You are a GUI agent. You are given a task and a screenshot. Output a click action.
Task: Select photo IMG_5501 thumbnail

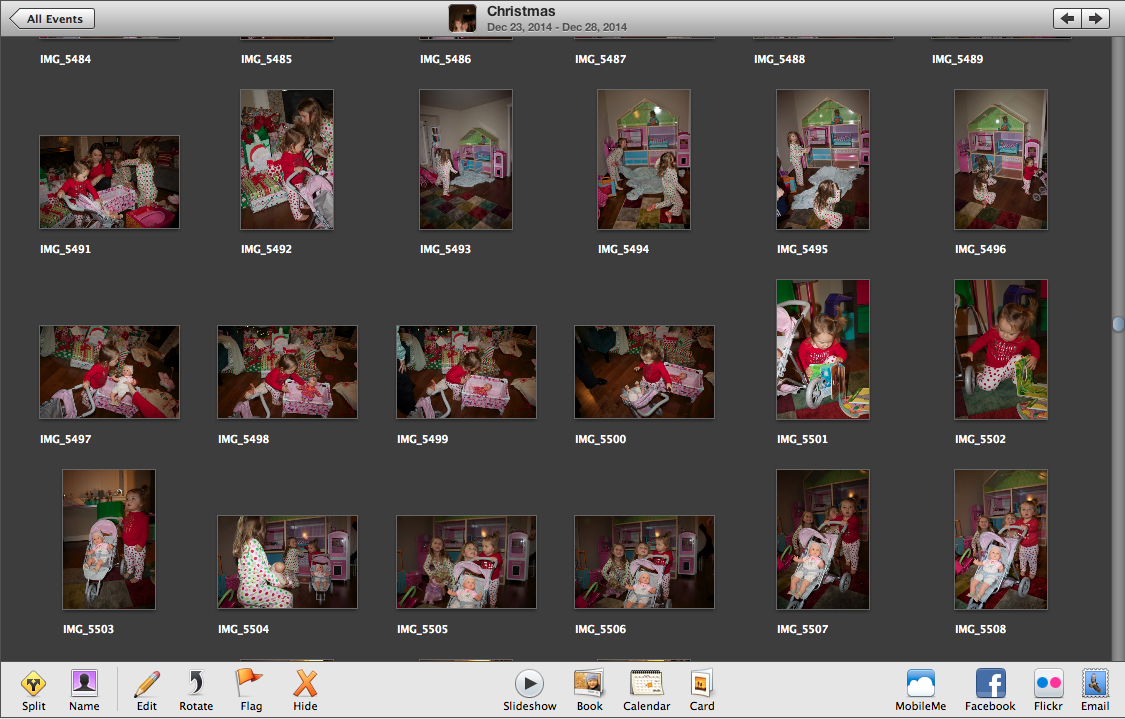click(x=823, y=349)
